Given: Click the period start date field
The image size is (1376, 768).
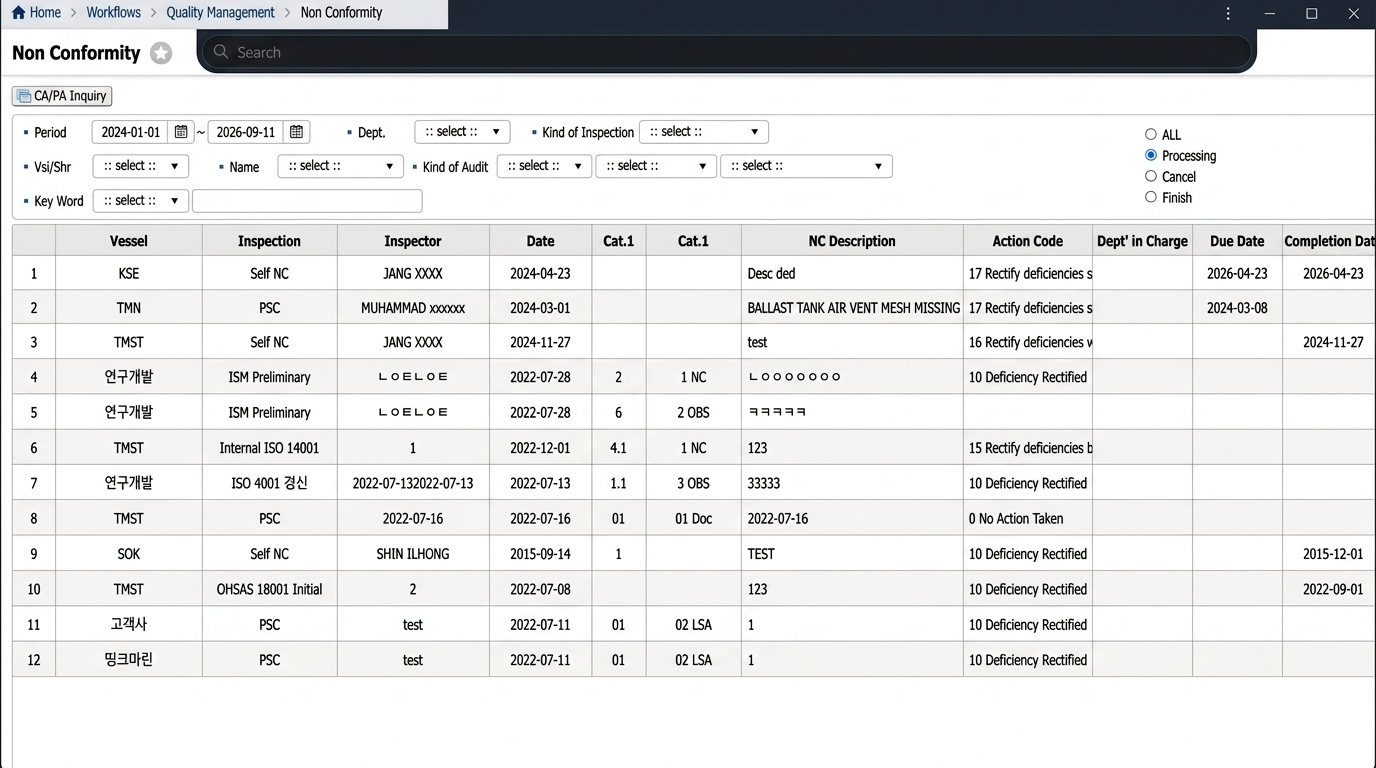Looking at the screenshot, I should pos(131,132).
